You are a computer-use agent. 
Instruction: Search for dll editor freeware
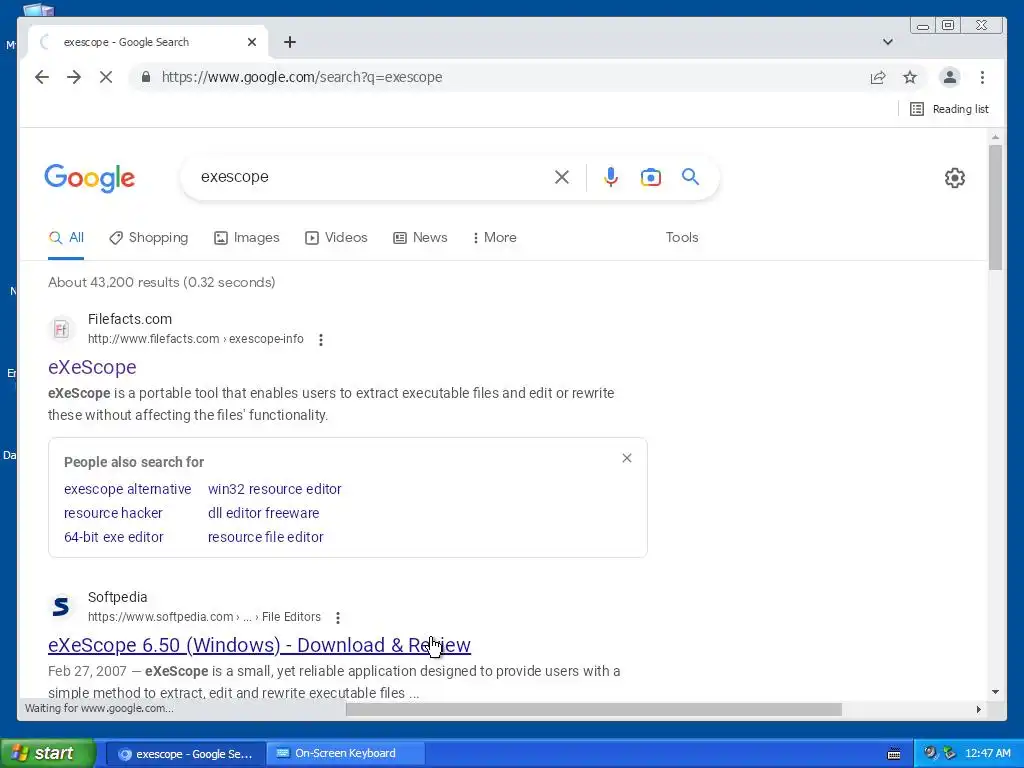263,513
